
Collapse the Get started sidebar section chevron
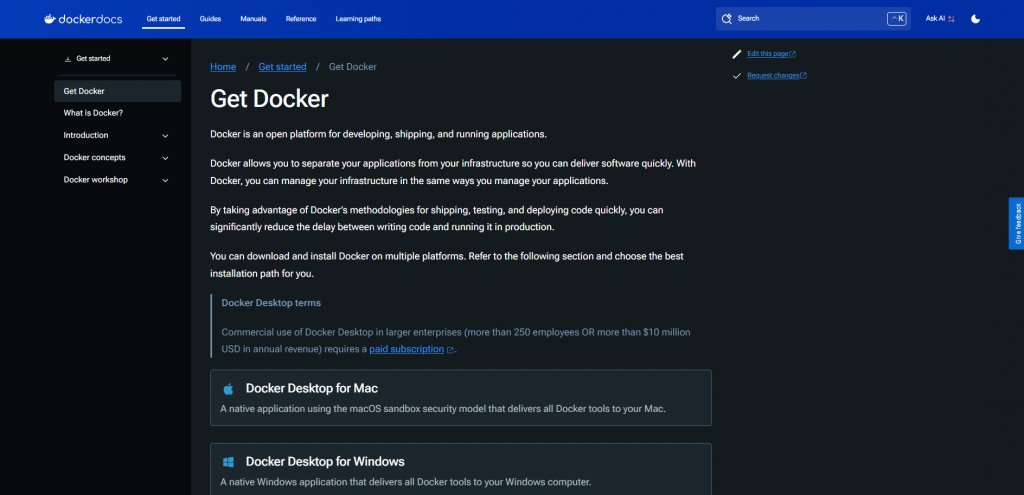[165, 59]
